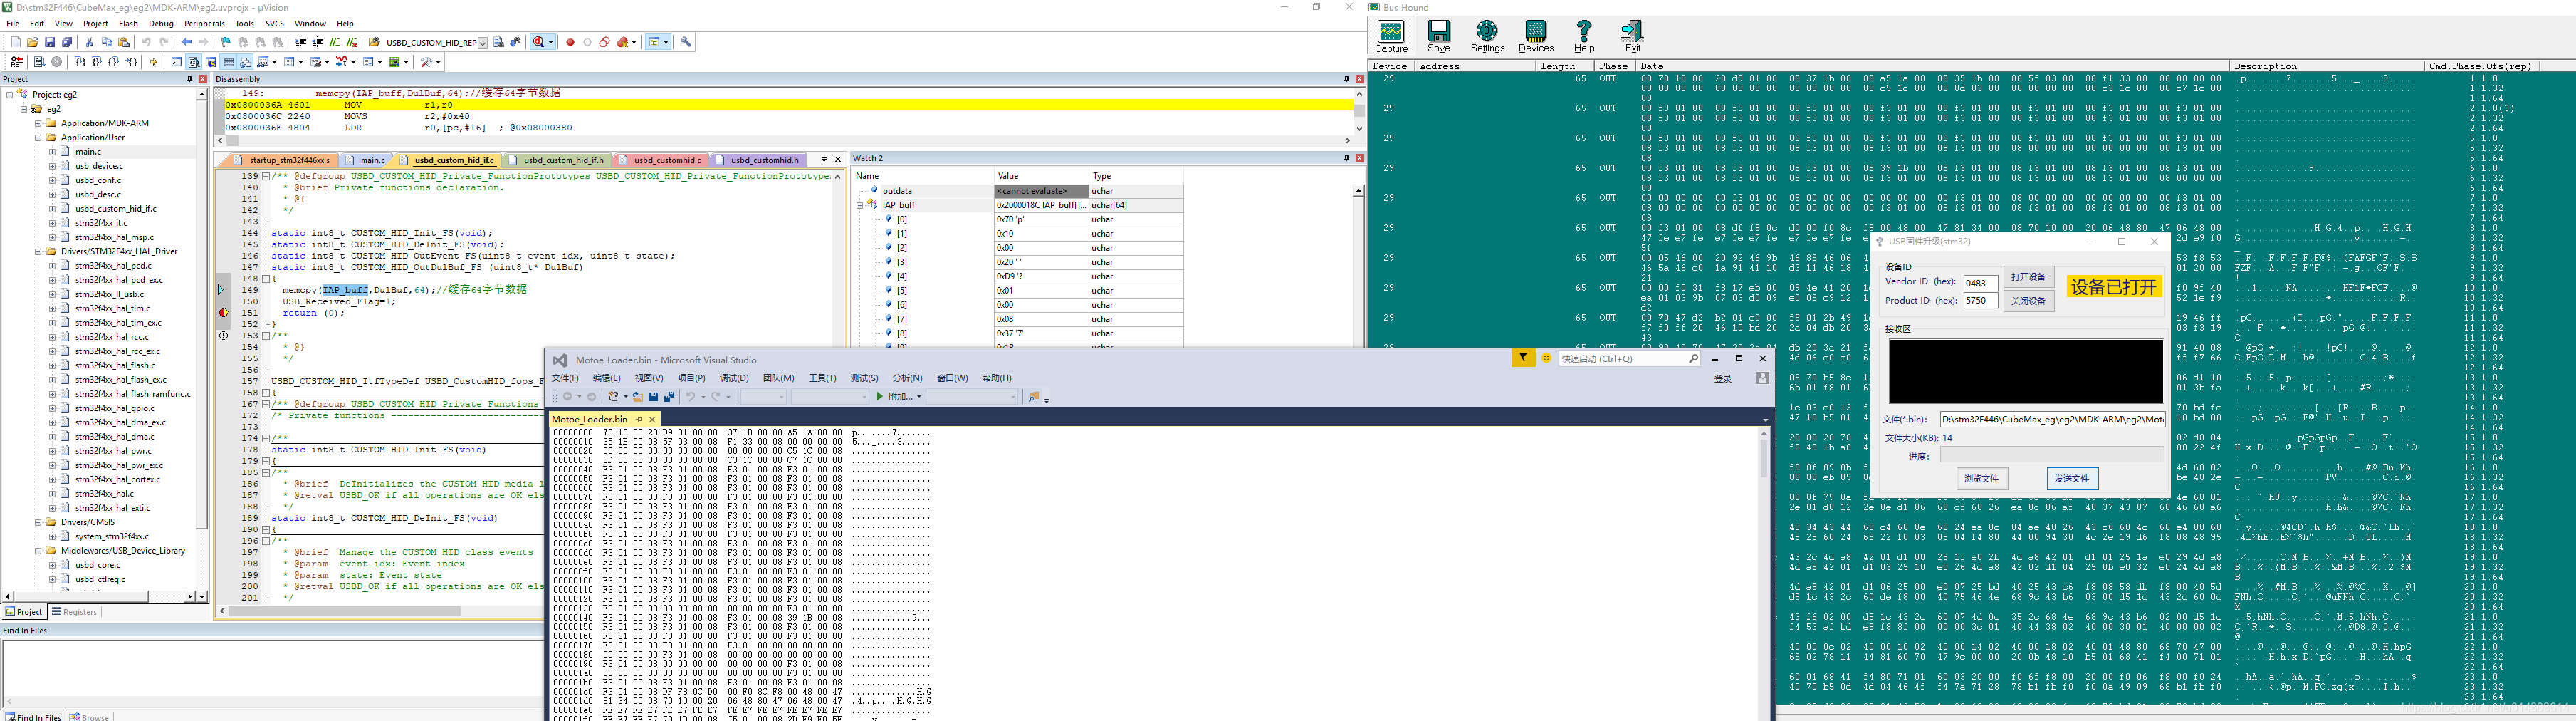Click the Open file icon in µVision toolbar

coord(33,42)
